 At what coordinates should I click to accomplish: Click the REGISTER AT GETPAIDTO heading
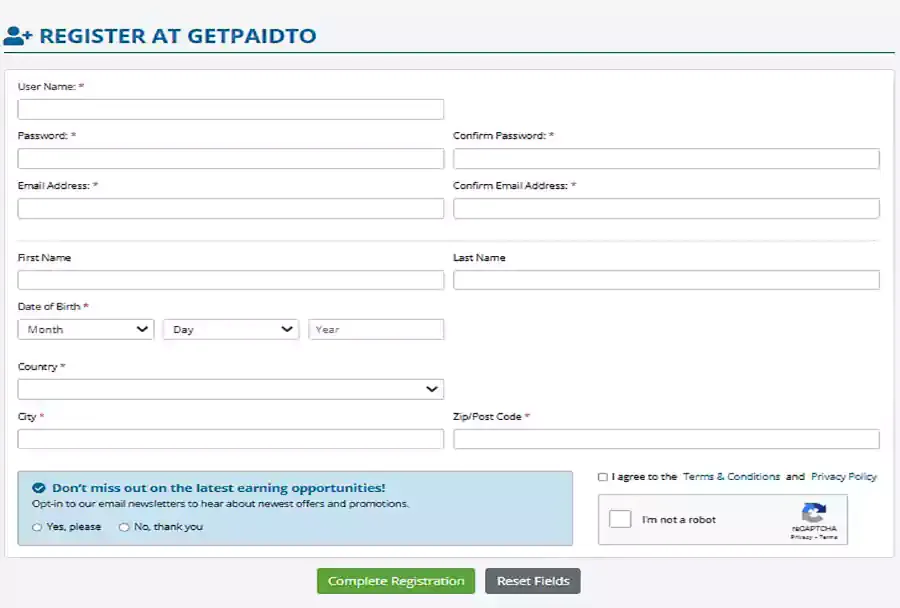click(178, 36)
